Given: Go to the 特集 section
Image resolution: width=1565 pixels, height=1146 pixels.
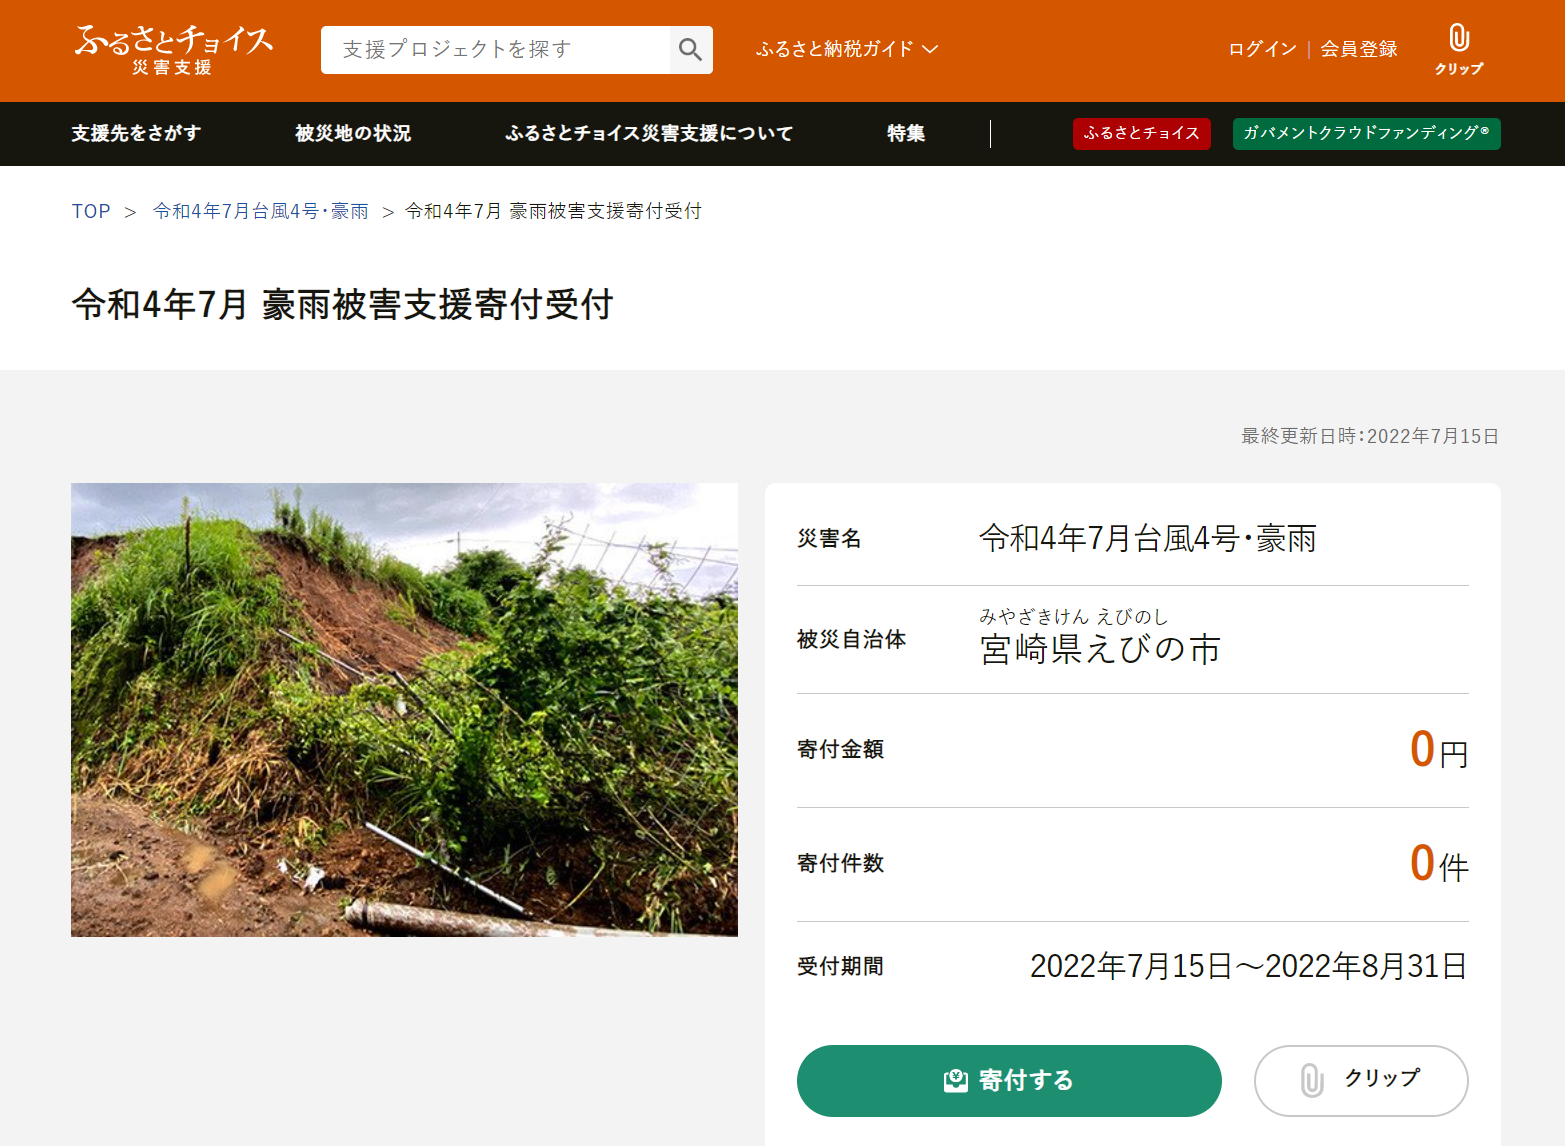Looking at the screenshot, I should (x=906, y=133).
